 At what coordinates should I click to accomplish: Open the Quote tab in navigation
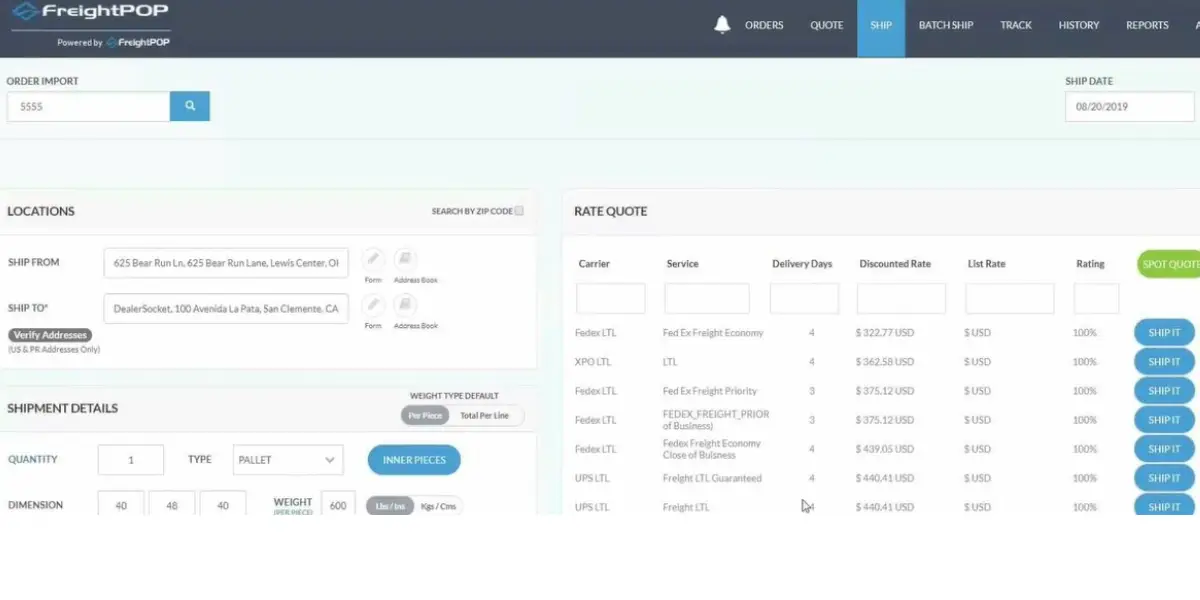point(826,26)
